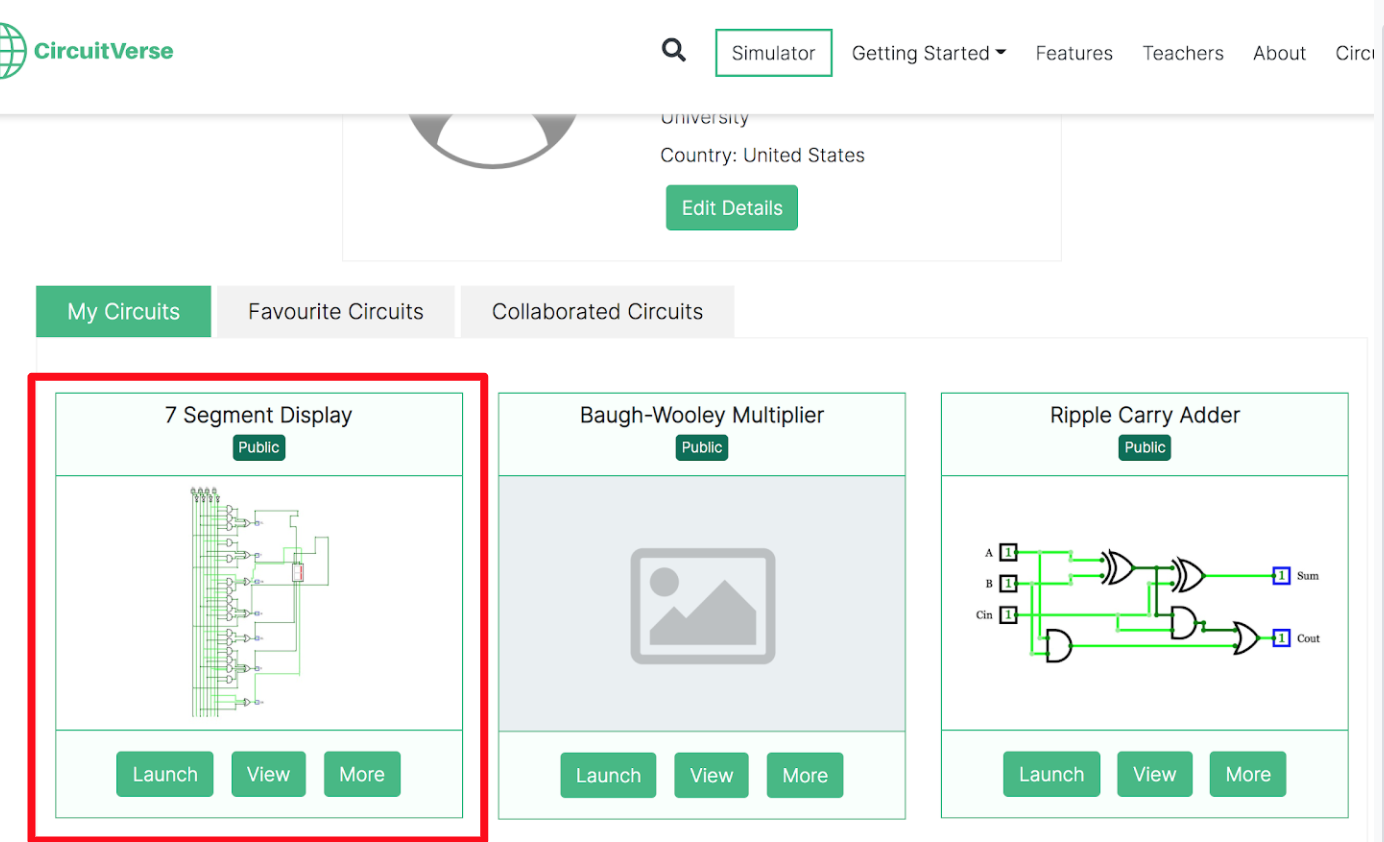Open the 7 Segment Display circuit thumbnail
The height and width of the screenshot is (842, 1384).
point(259,602)
